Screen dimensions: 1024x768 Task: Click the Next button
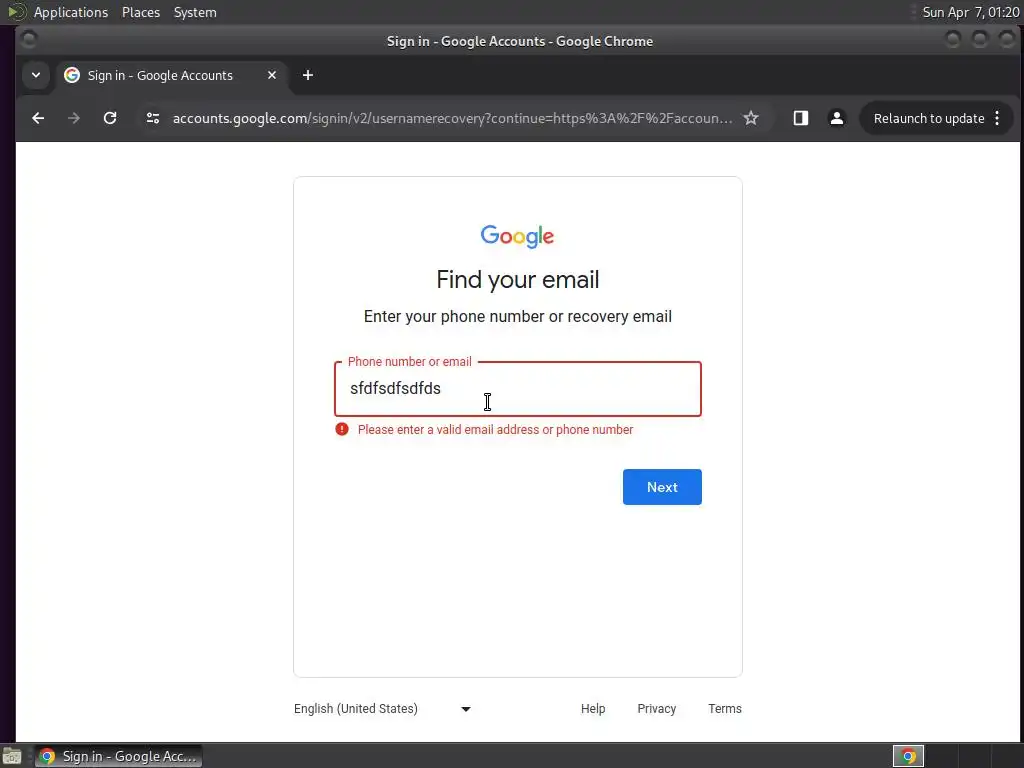[662, 487]
